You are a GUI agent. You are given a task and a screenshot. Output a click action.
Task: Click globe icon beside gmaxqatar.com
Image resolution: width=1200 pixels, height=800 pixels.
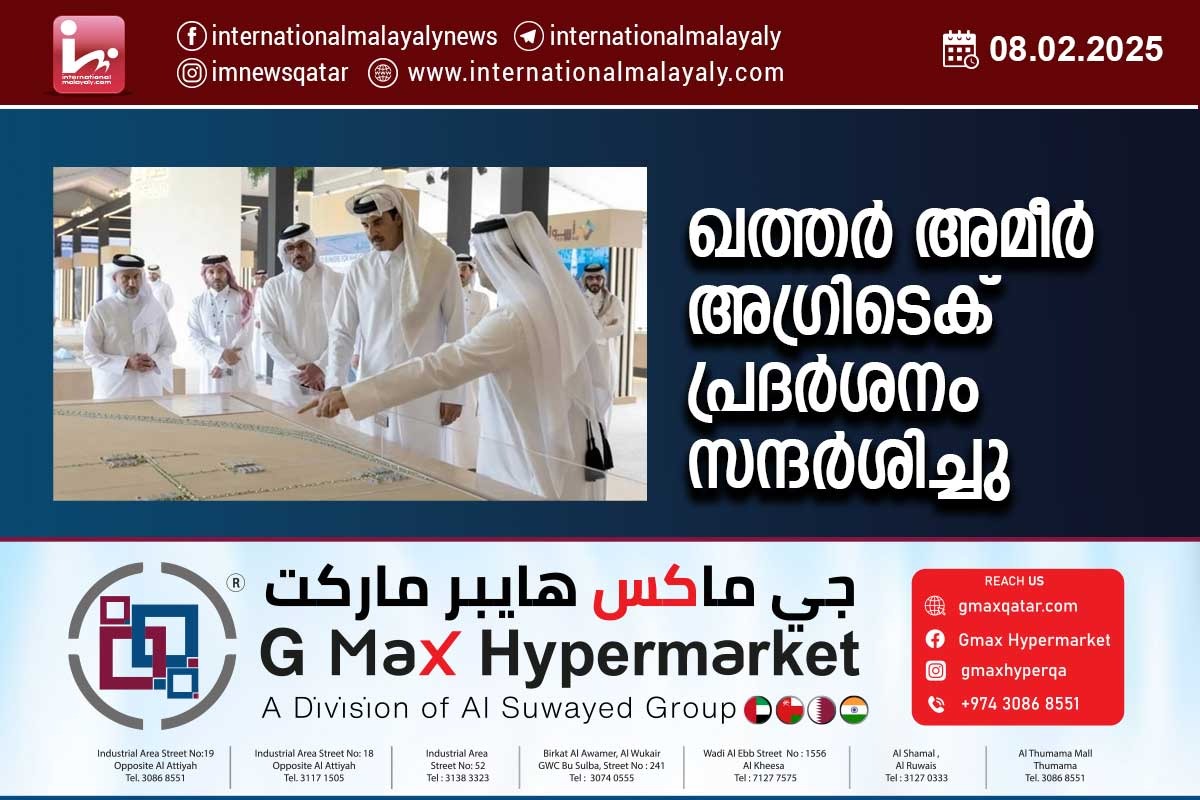(935, 606)
